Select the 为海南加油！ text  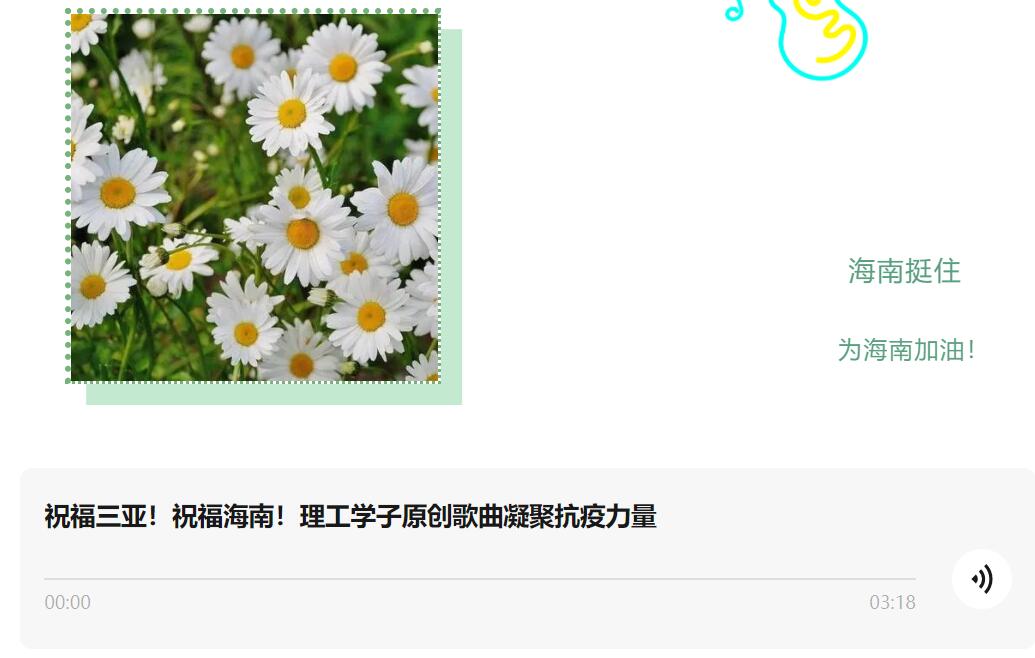click(906, 350)
